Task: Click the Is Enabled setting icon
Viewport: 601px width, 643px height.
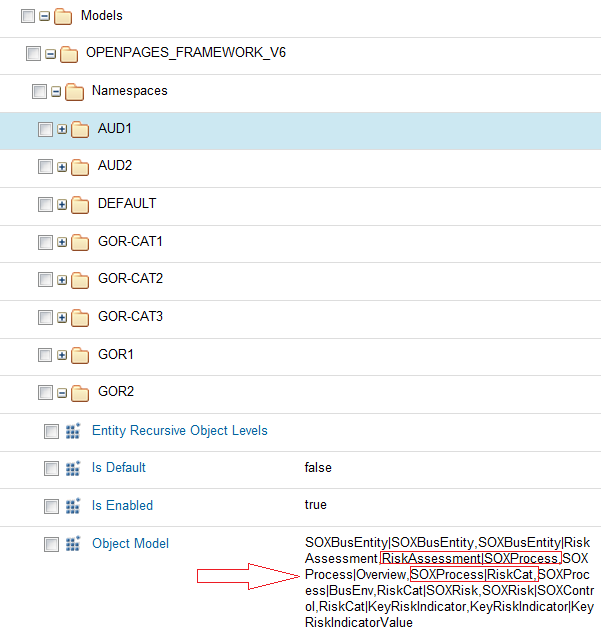Action: tap(73, 506)
